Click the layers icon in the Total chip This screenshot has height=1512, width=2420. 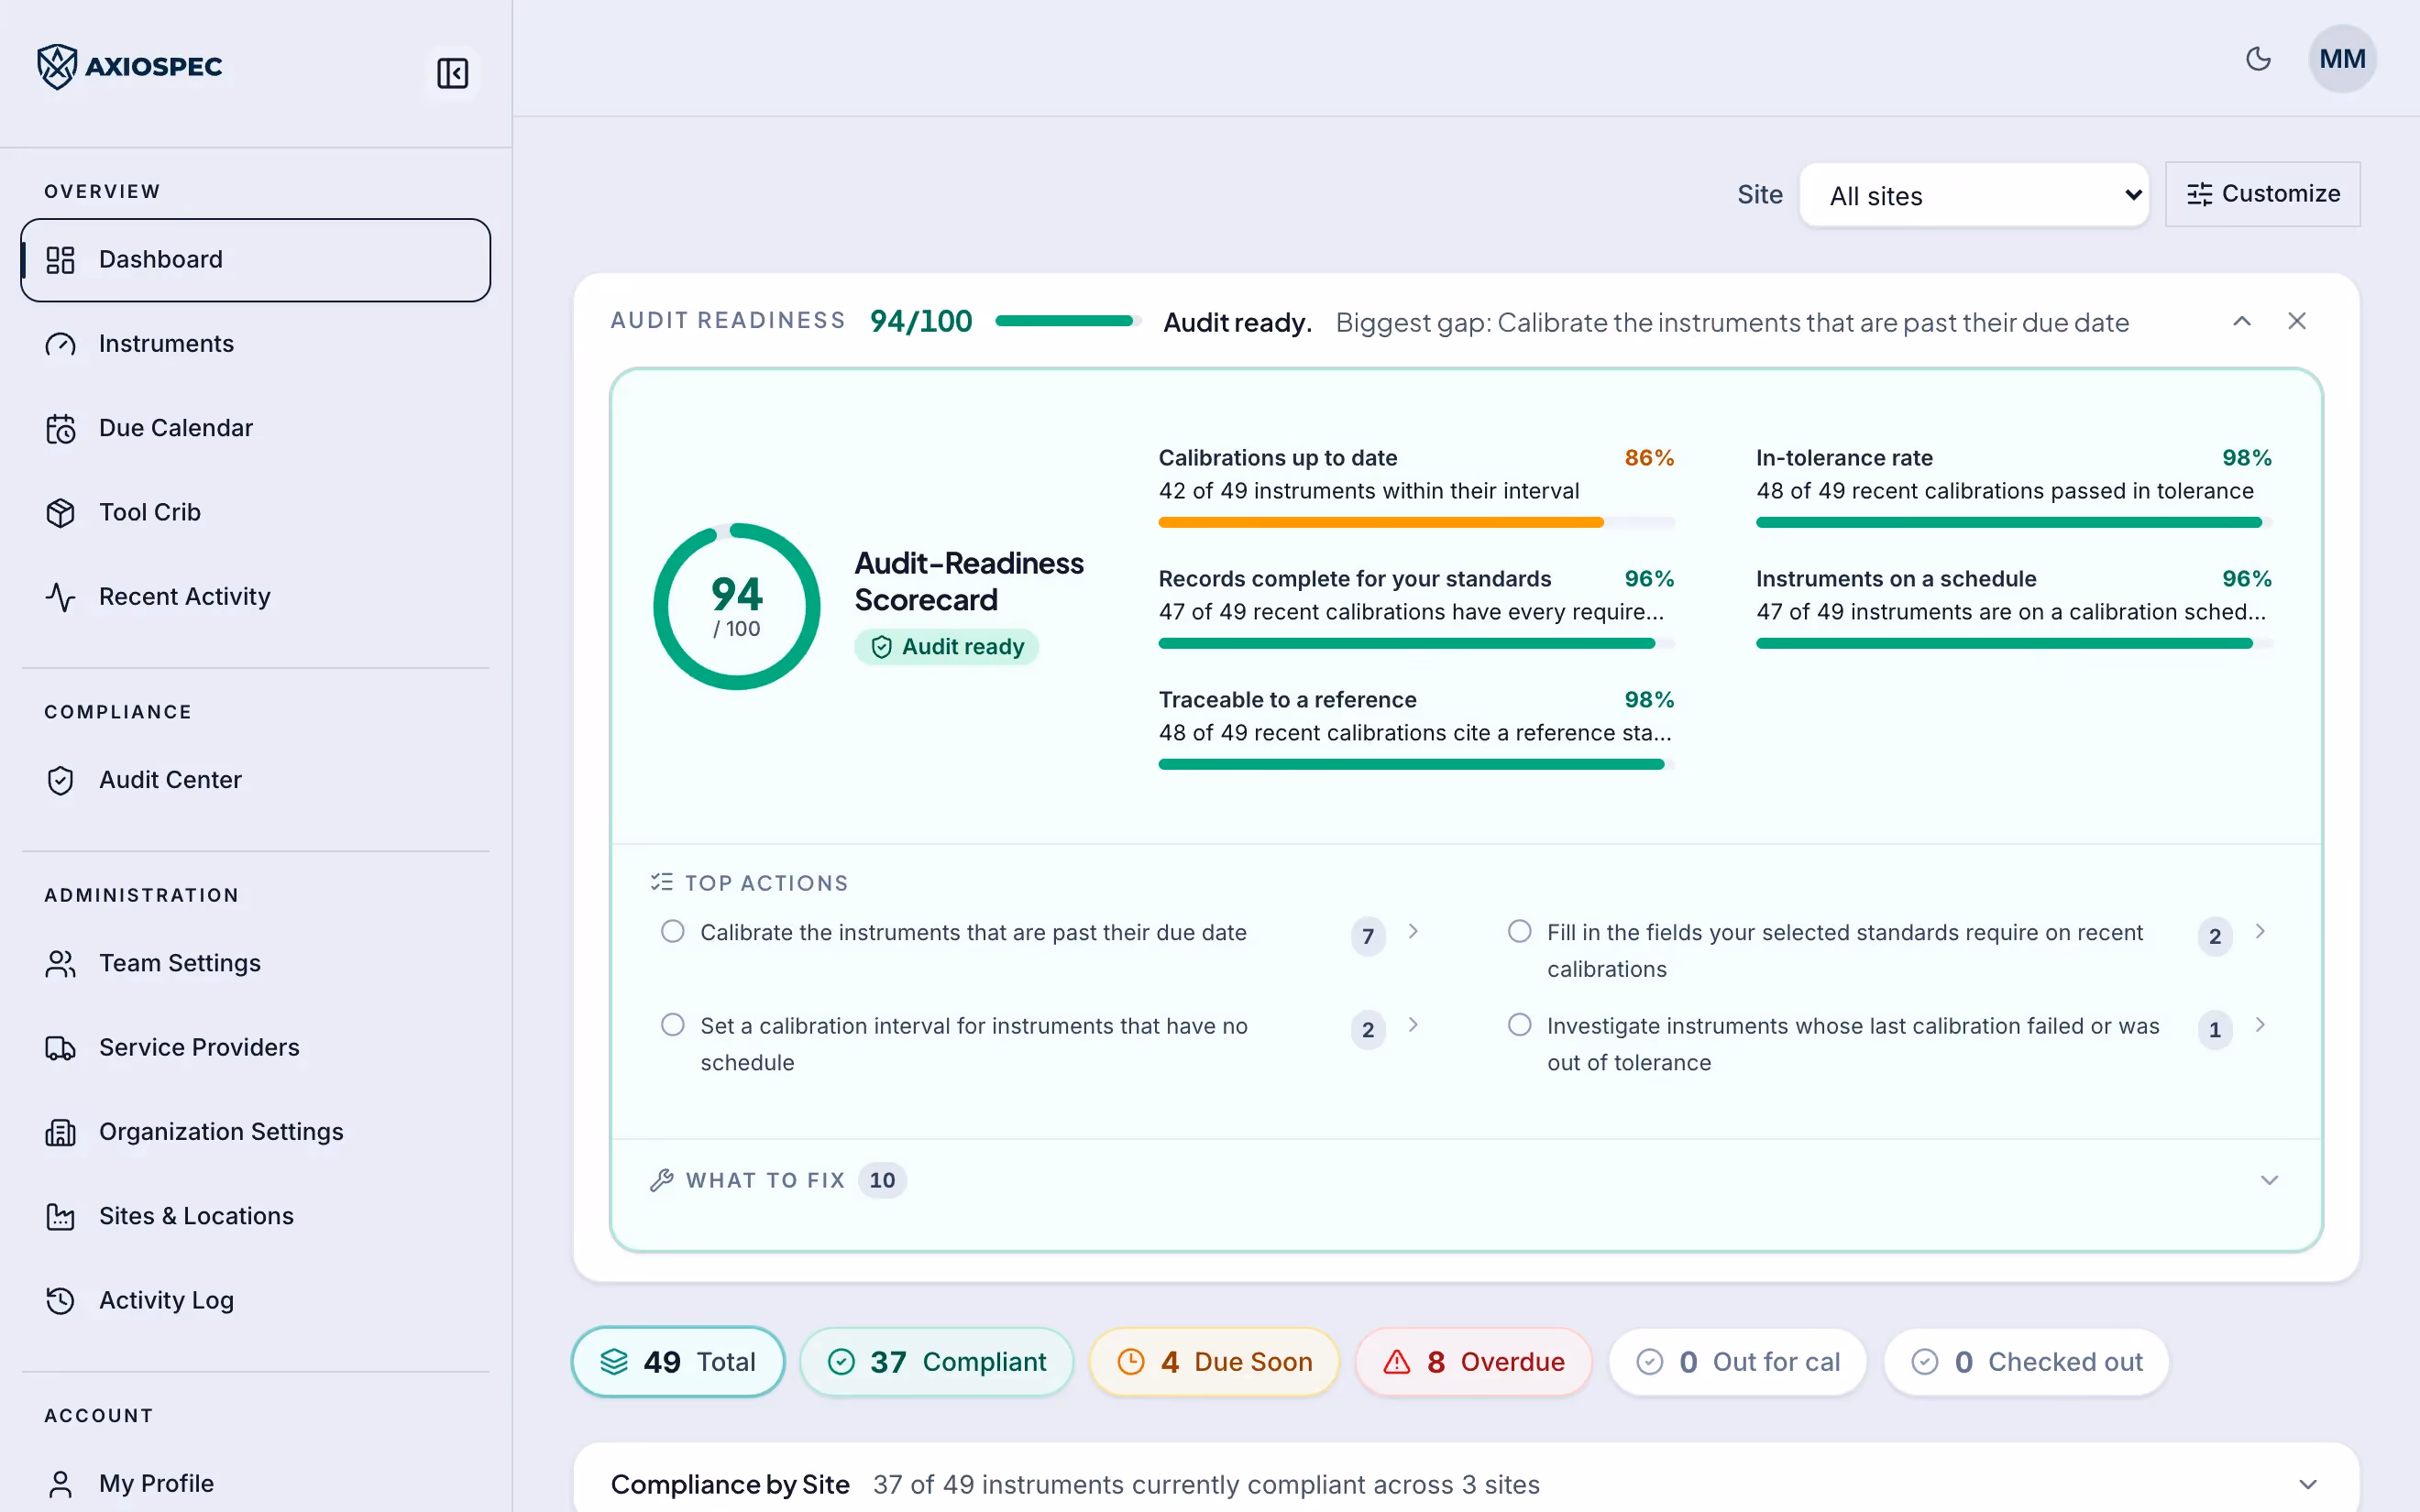click(614, 1362)
